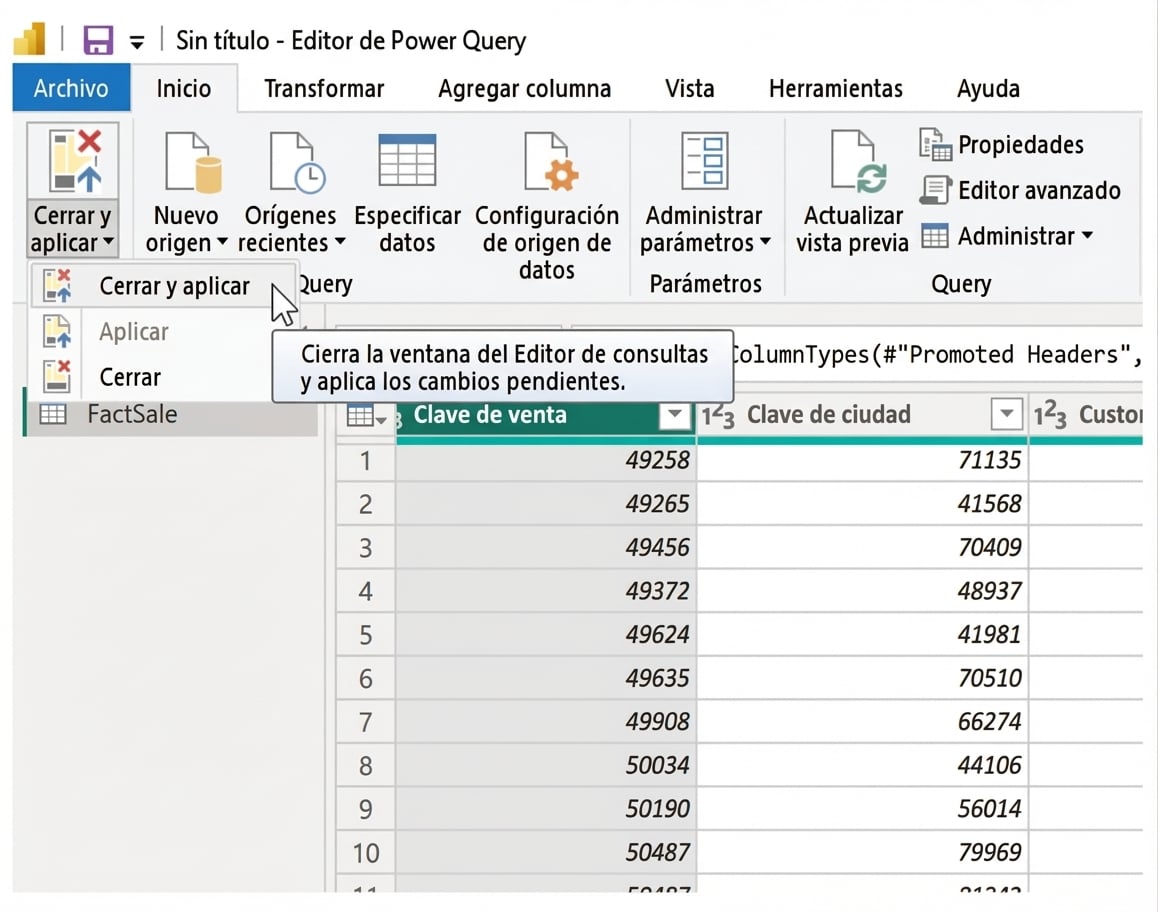Open the Clave de venta column filter dropdown
This screenshot has width=1158, height=912.
click(x=676, y=415)
